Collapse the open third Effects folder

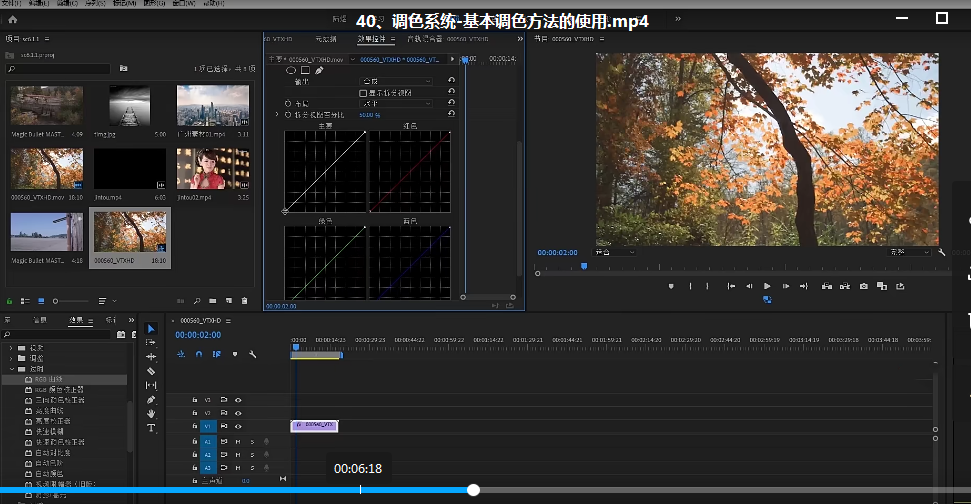point(11,369)
